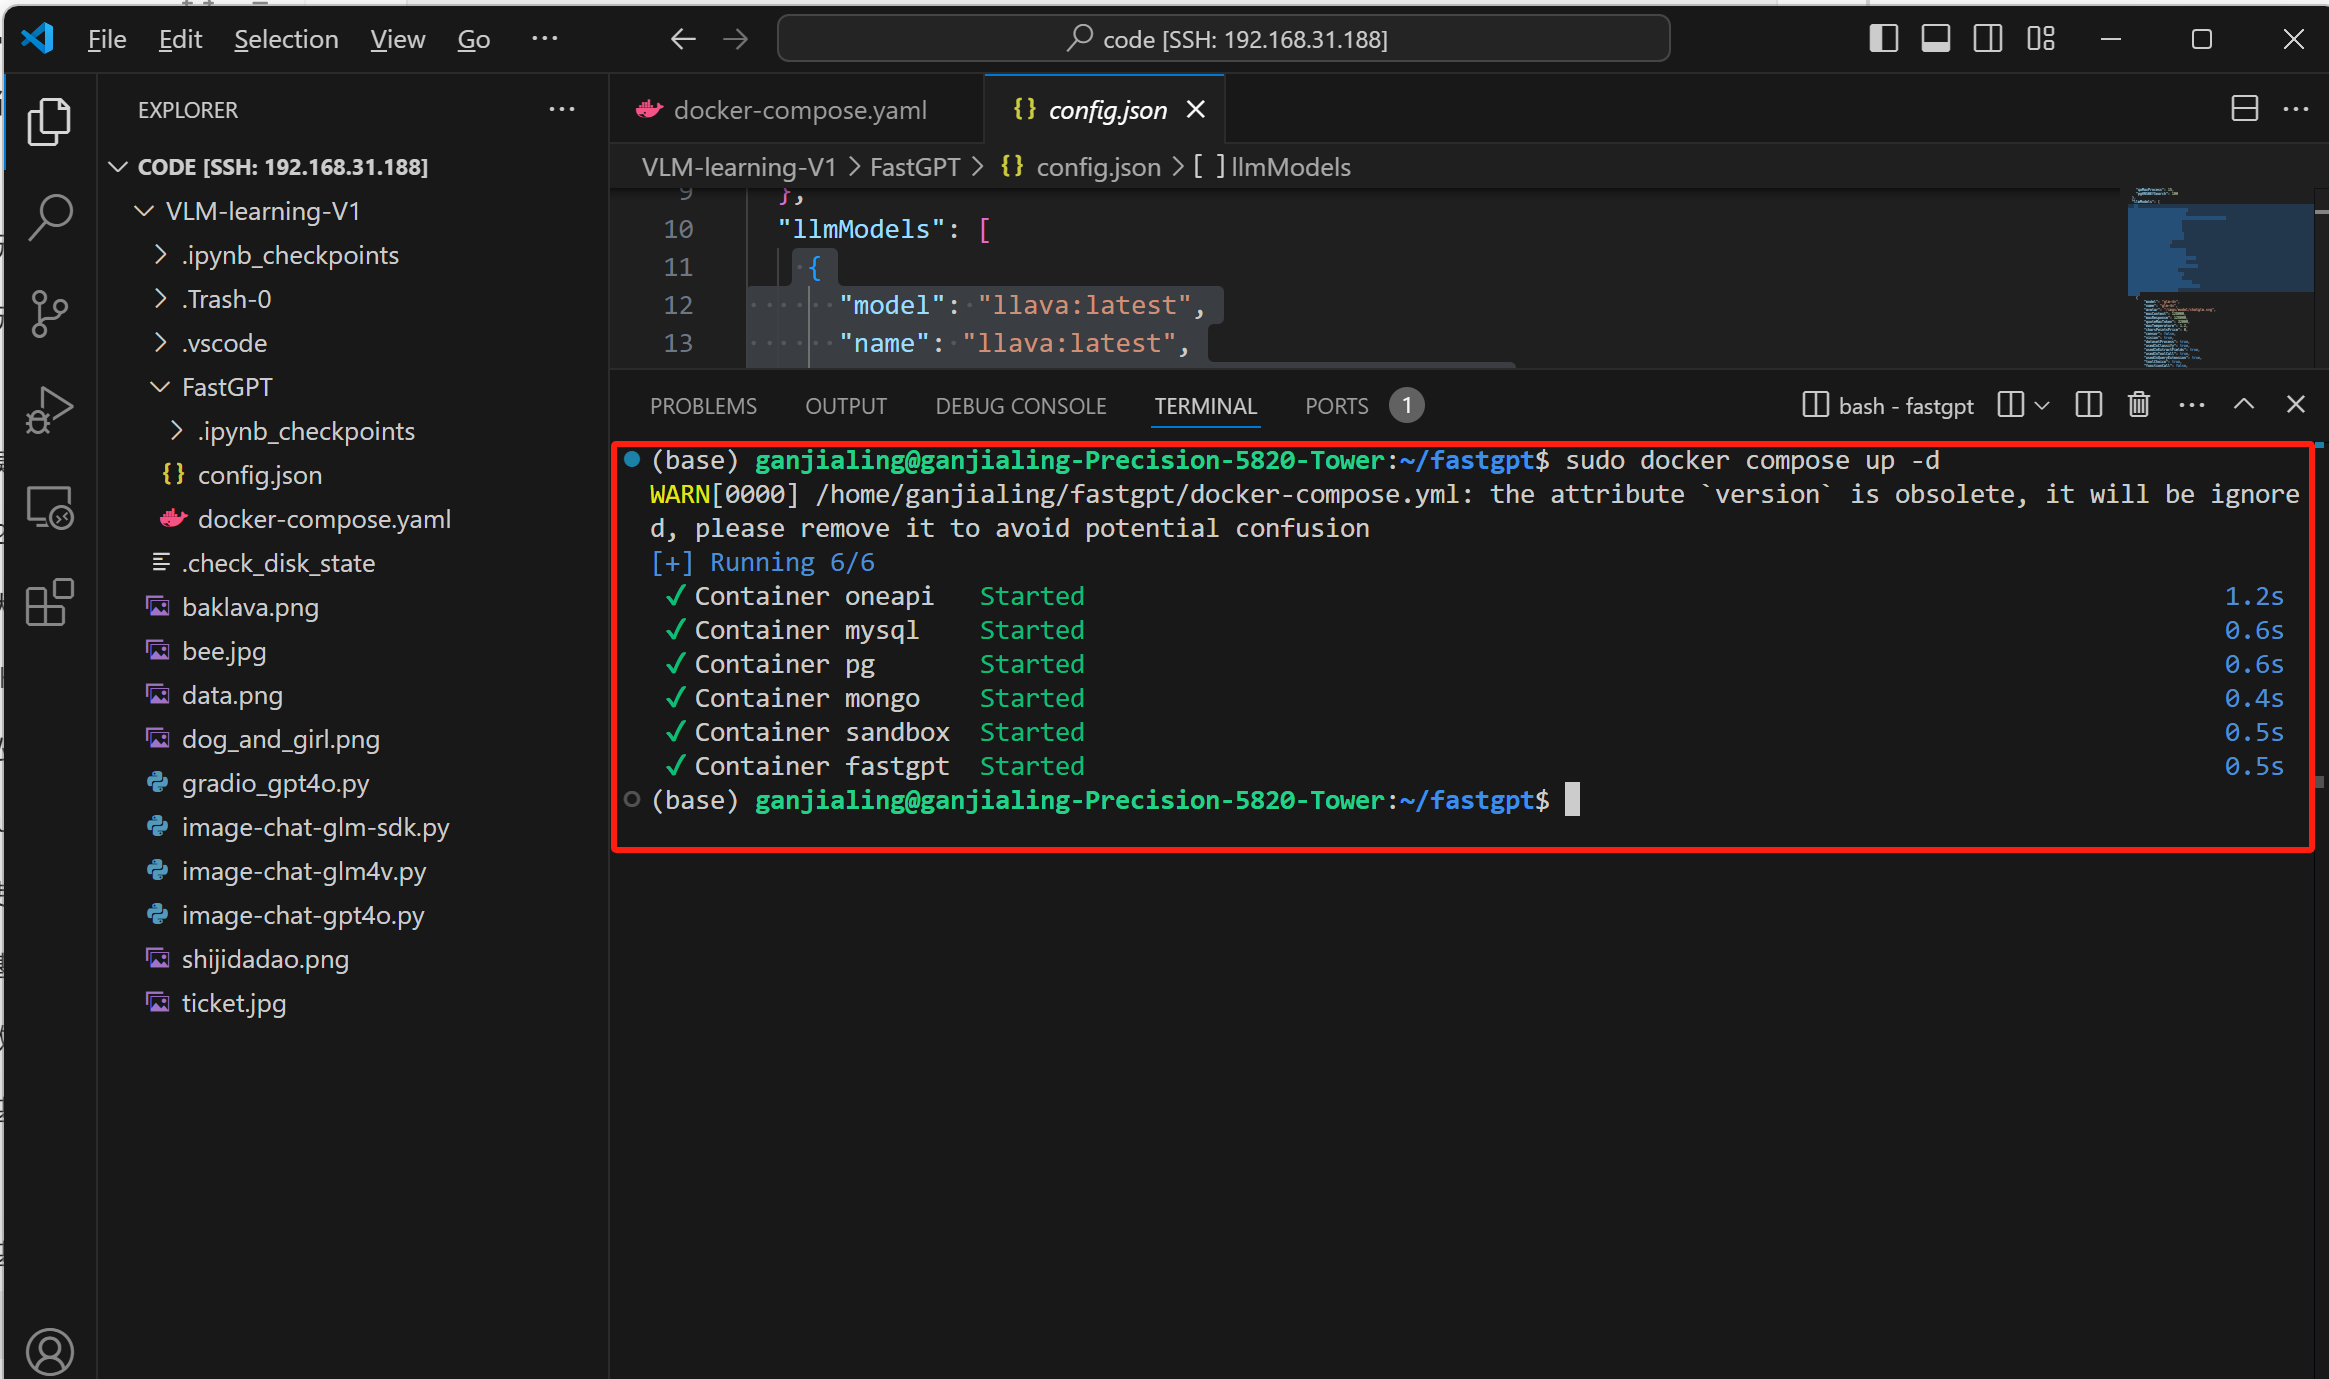Click the command center search field
This screenshot has width=2329, height=1379.
(1224, 39)
